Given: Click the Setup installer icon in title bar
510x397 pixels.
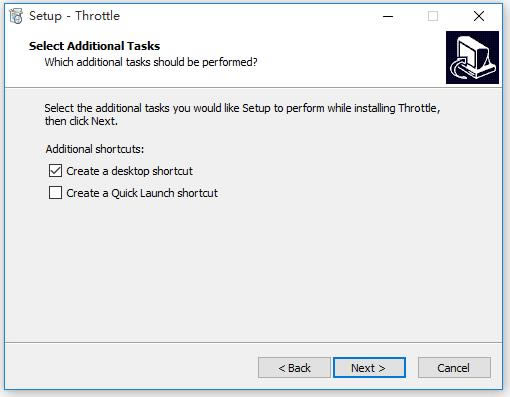Looking at the screenshot, I should (16, 16).
